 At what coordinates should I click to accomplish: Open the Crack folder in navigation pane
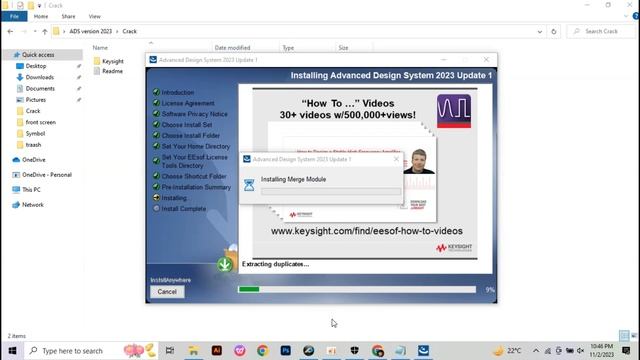tap(33, 111)
